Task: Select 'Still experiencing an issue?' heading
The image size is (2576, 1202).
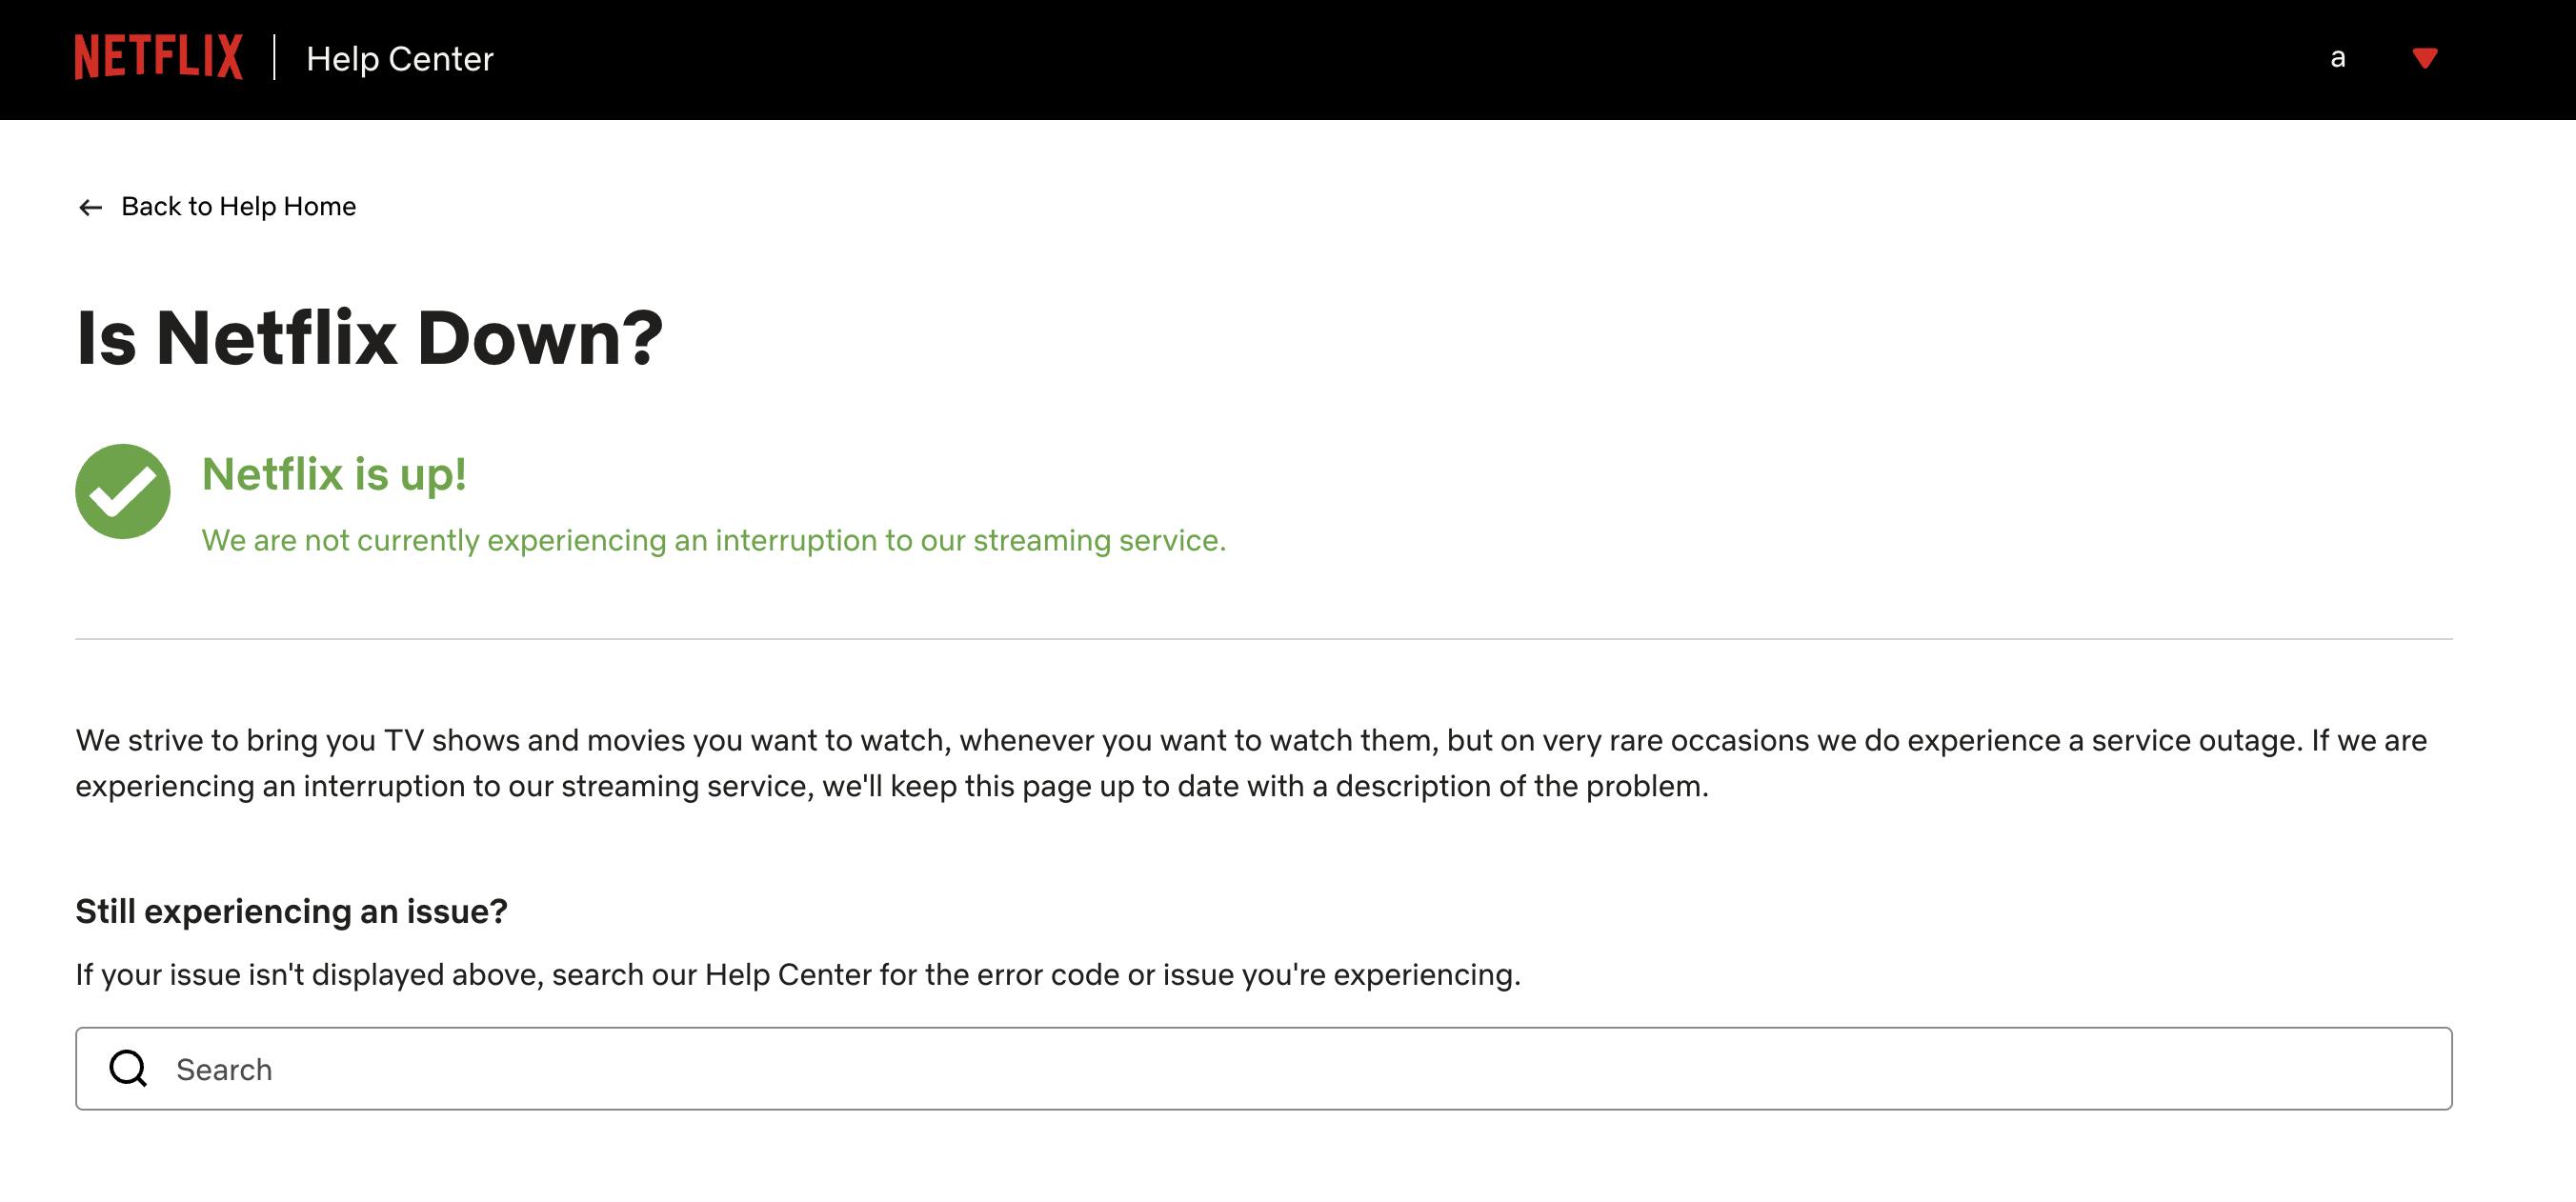Action: click(x=292, y=911)
